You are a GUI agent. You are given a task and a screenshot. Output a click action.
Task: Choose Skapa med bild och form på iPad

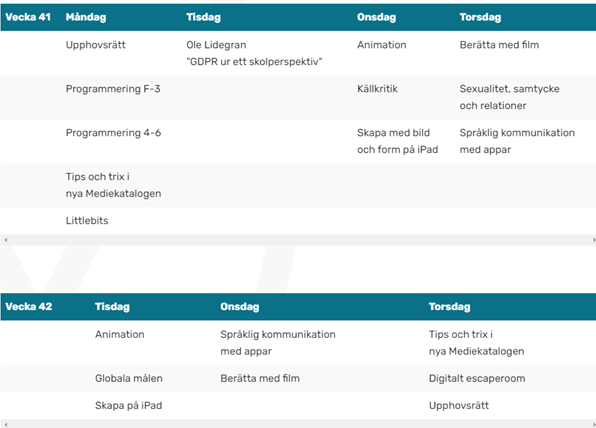pos(397,141)
